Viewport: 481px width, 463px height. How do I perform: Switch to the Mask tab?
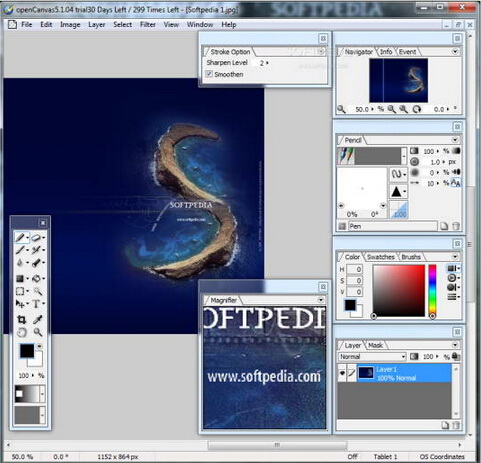point(375,345)
